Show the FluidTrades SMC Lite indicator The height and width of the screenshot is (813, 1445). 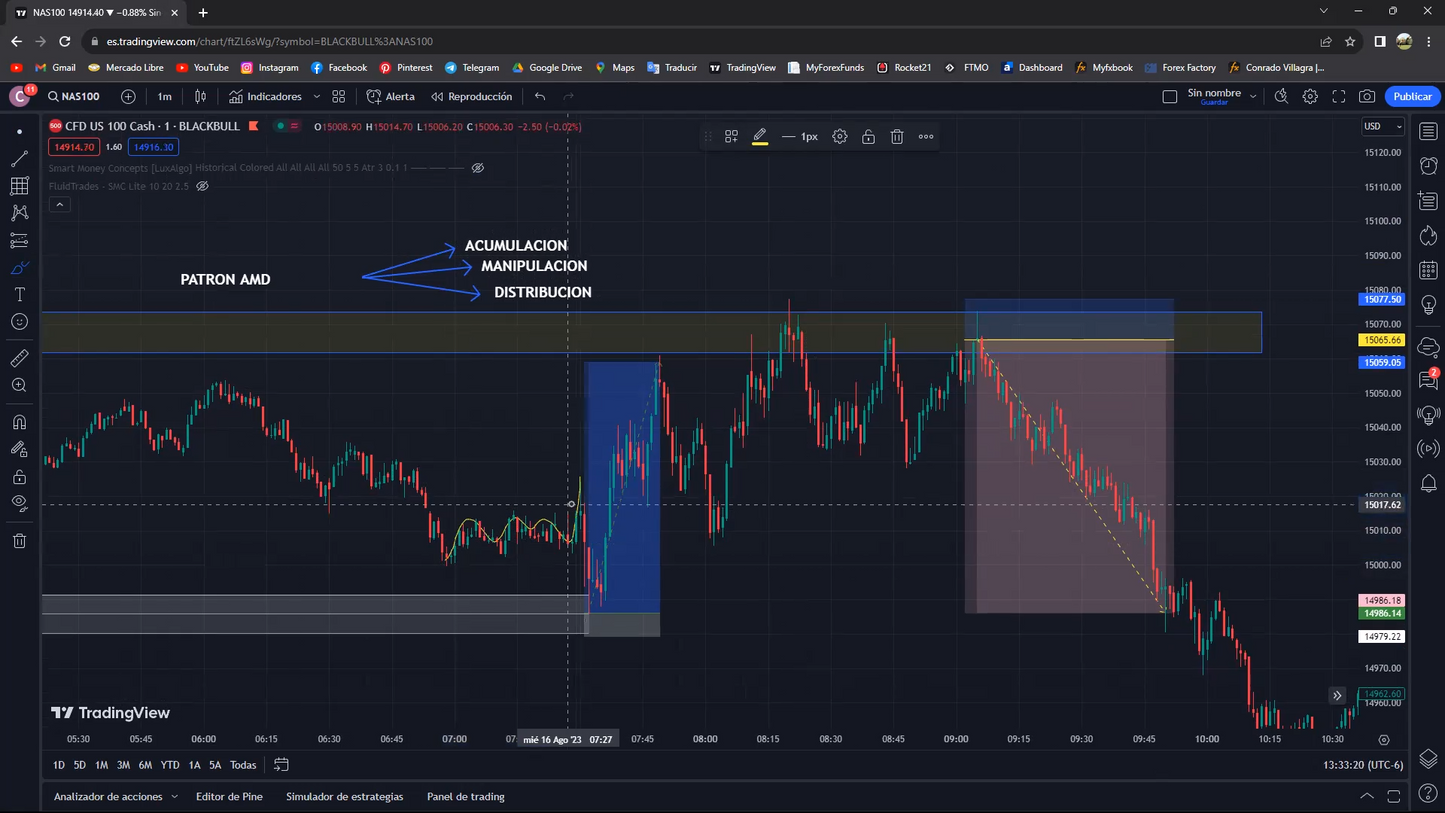tap(202, 186)
